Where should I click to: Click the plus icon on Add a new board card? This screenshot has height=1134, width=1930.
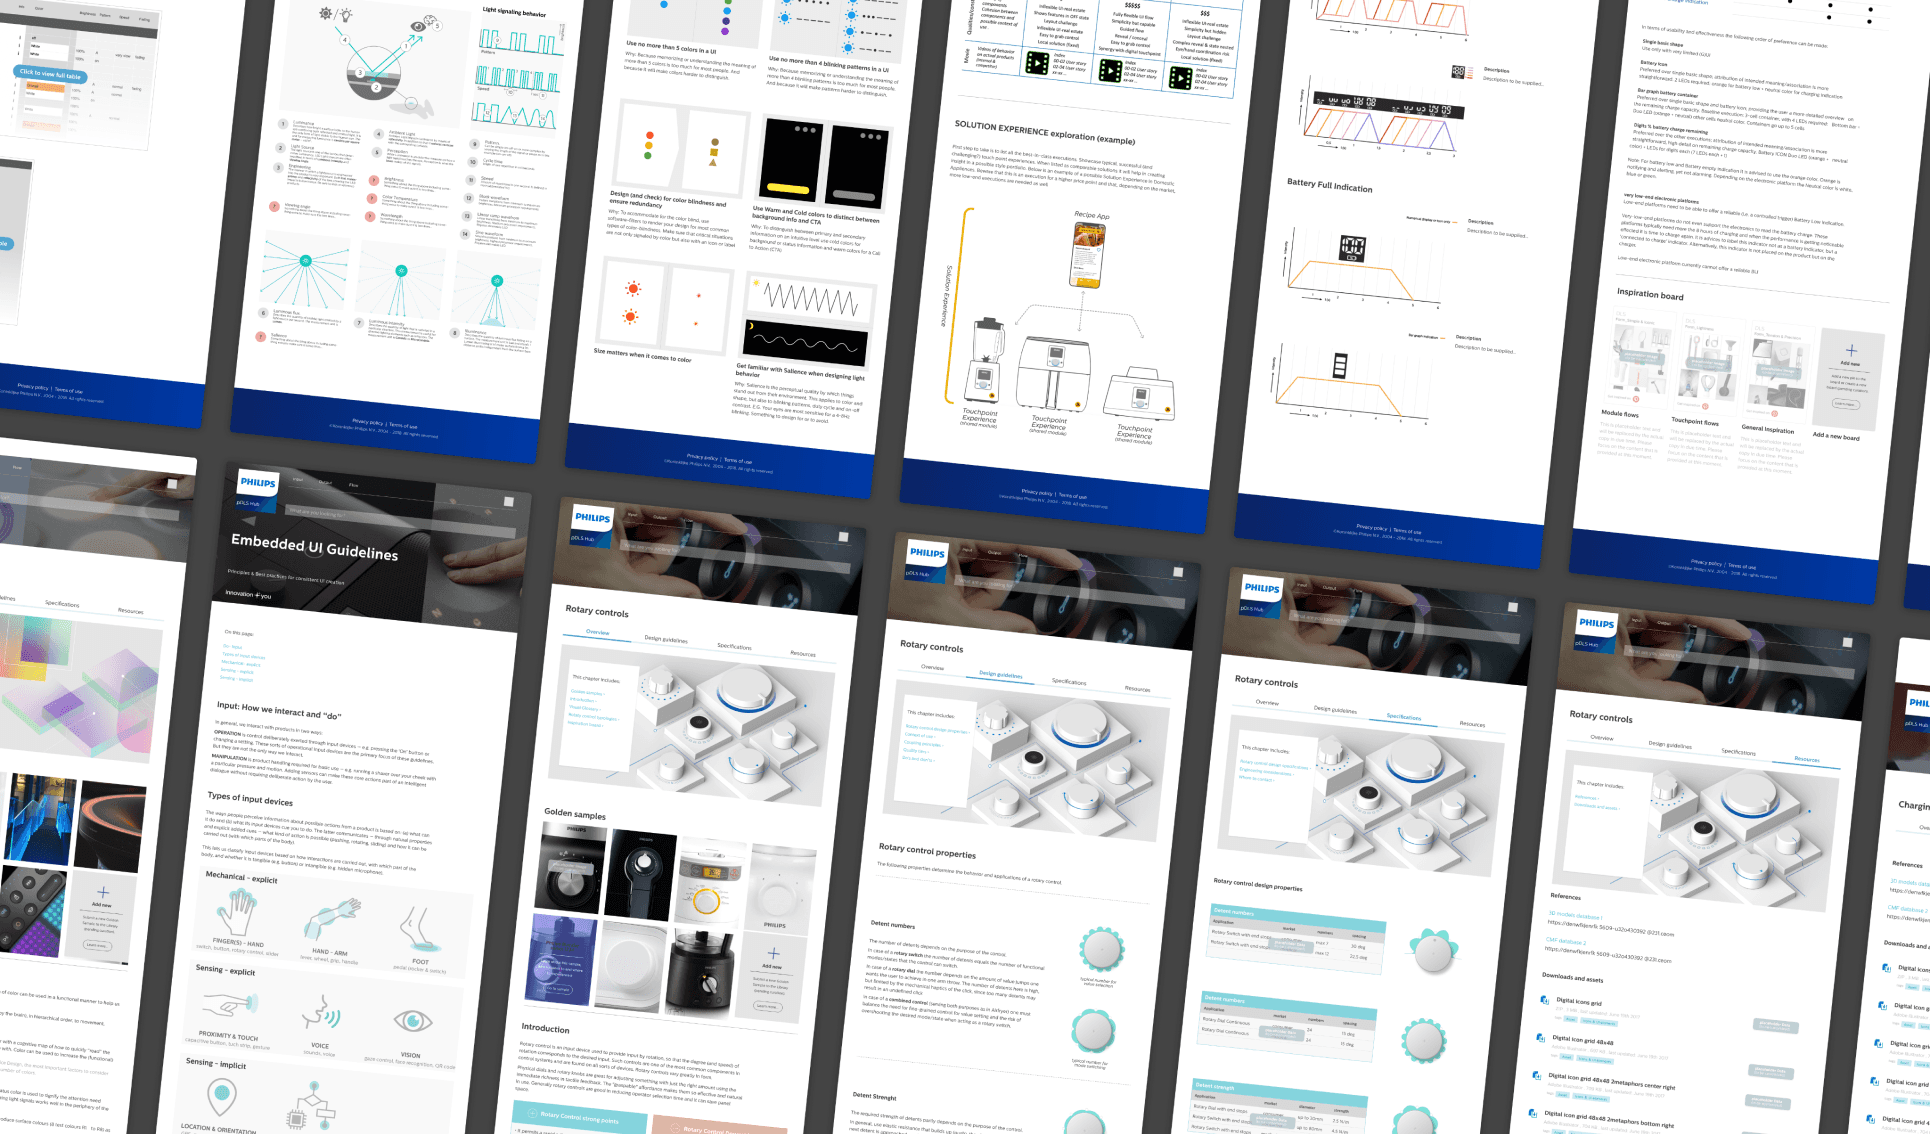click(1851, 350)
